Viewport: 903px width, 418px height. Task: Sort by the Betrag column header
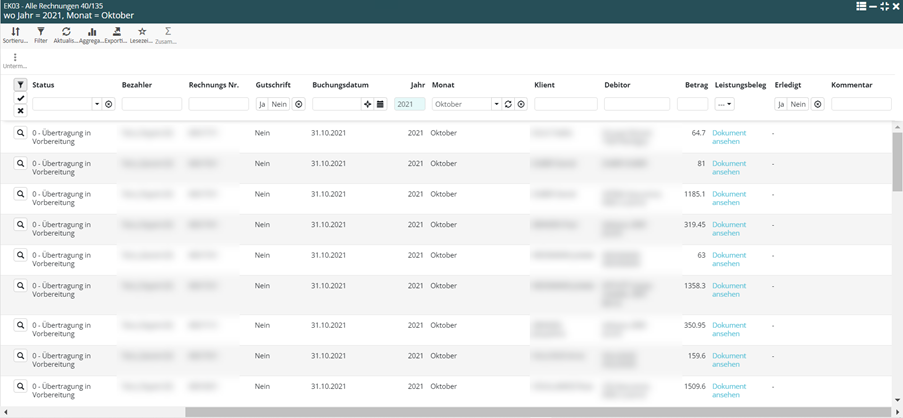(x=695, y=85)
